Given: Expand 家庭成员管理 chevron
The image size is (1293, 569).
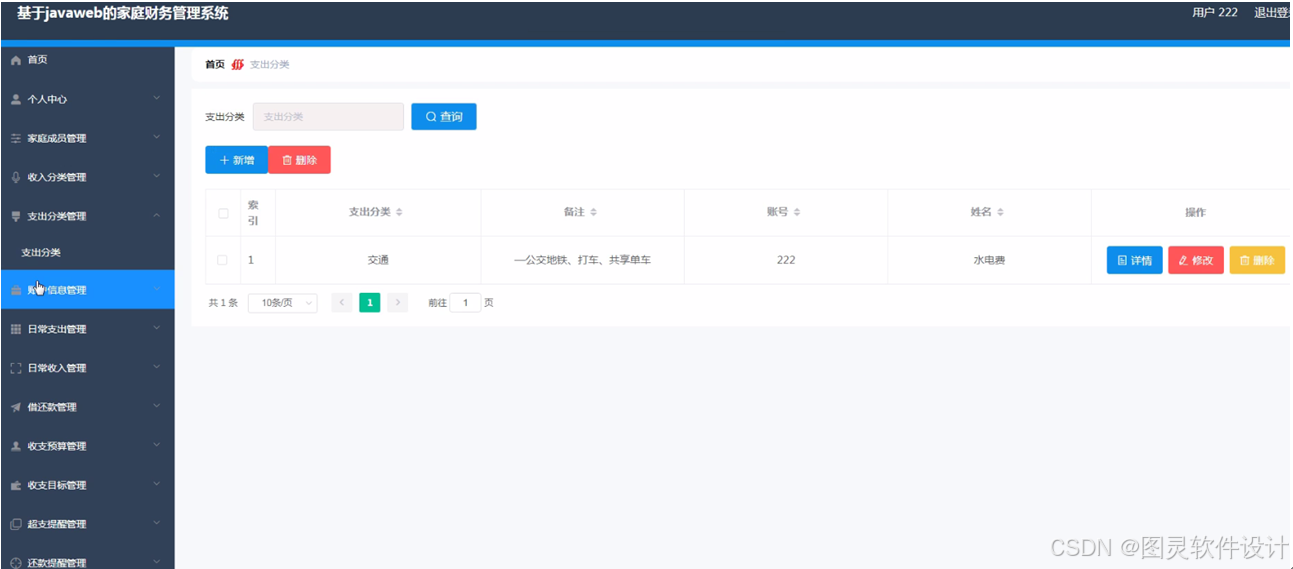Looking at the screenshot, I should pyautogui.click(x=157, y=137).
